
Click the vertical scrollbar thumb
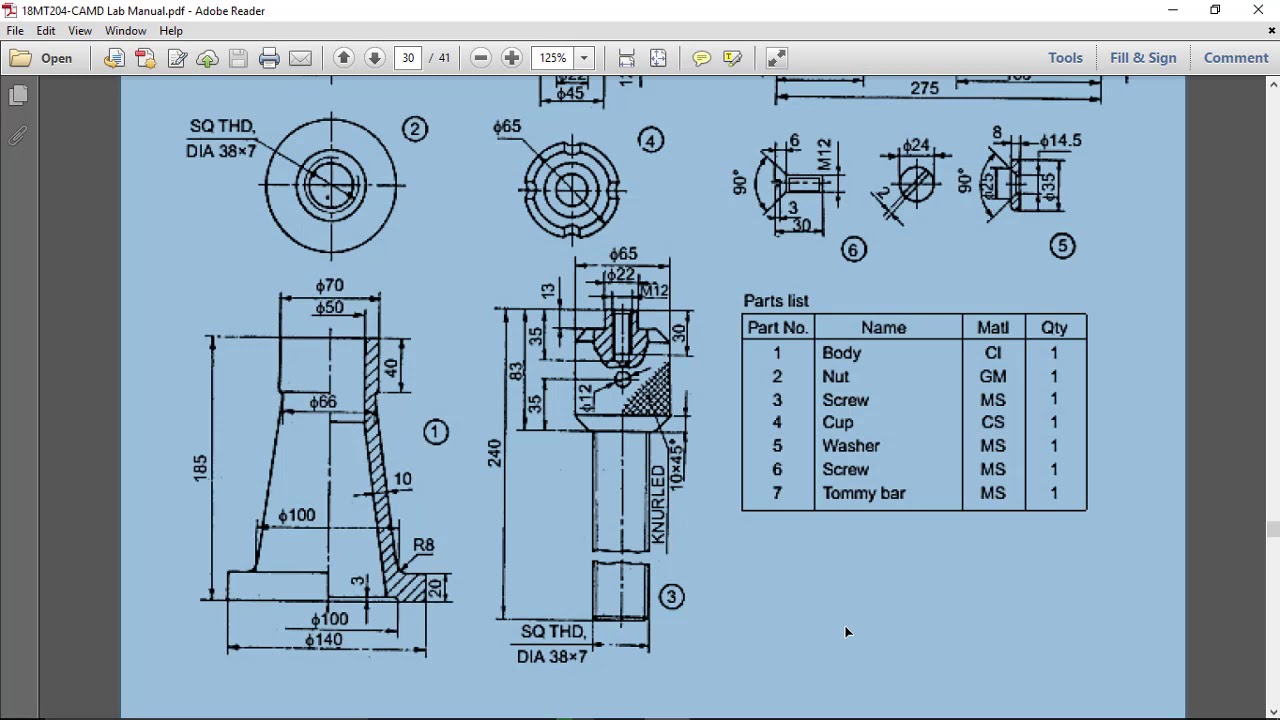[x=1273, y=530]
